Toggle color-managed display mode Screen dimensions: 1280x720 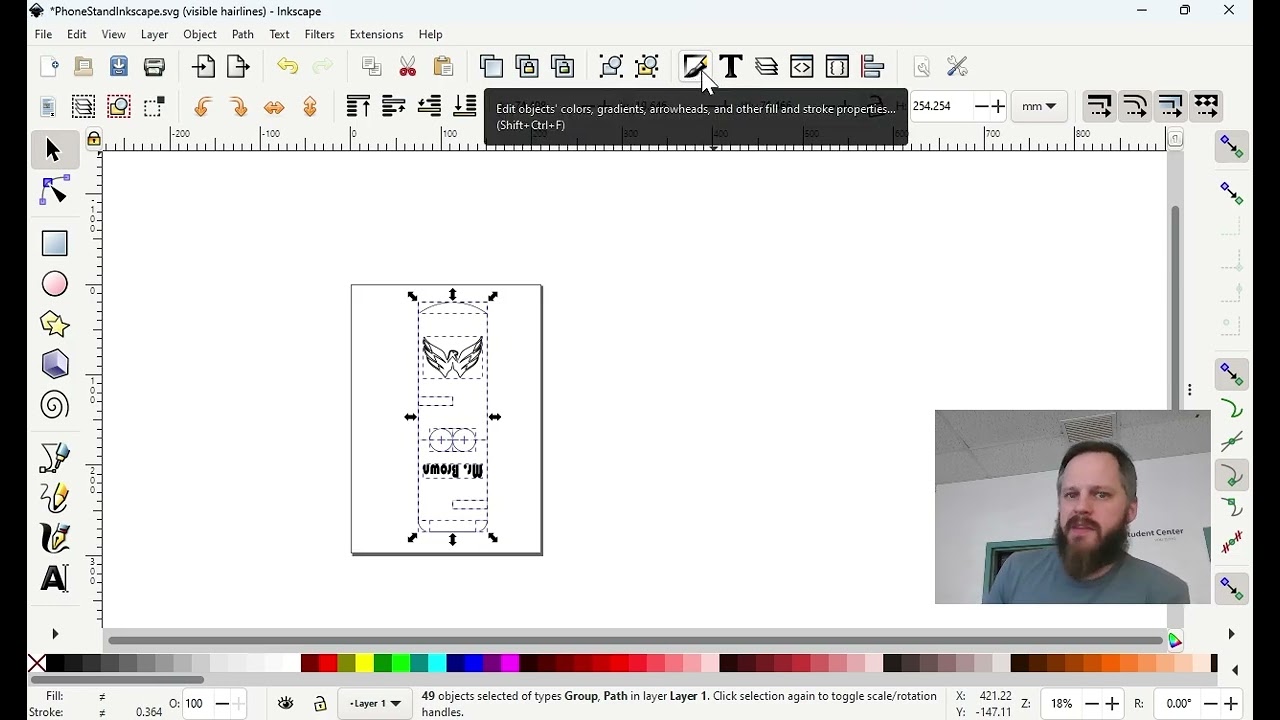click(x=1176, y=642)
